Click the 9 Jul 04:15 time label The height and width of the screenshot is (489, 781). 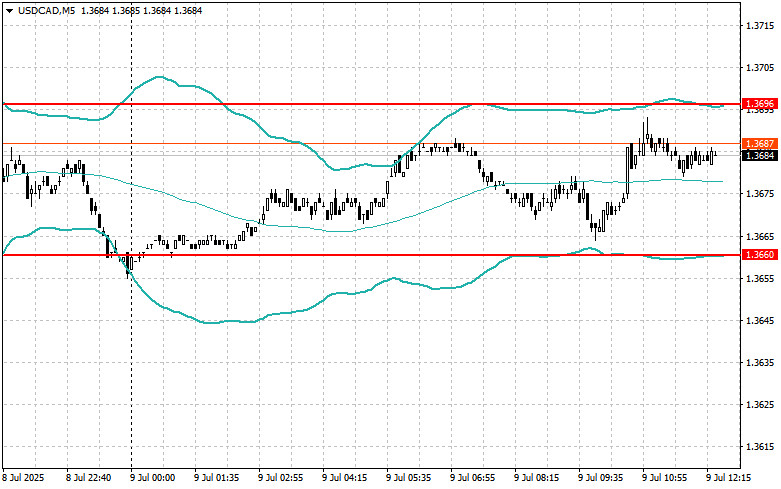345,478
